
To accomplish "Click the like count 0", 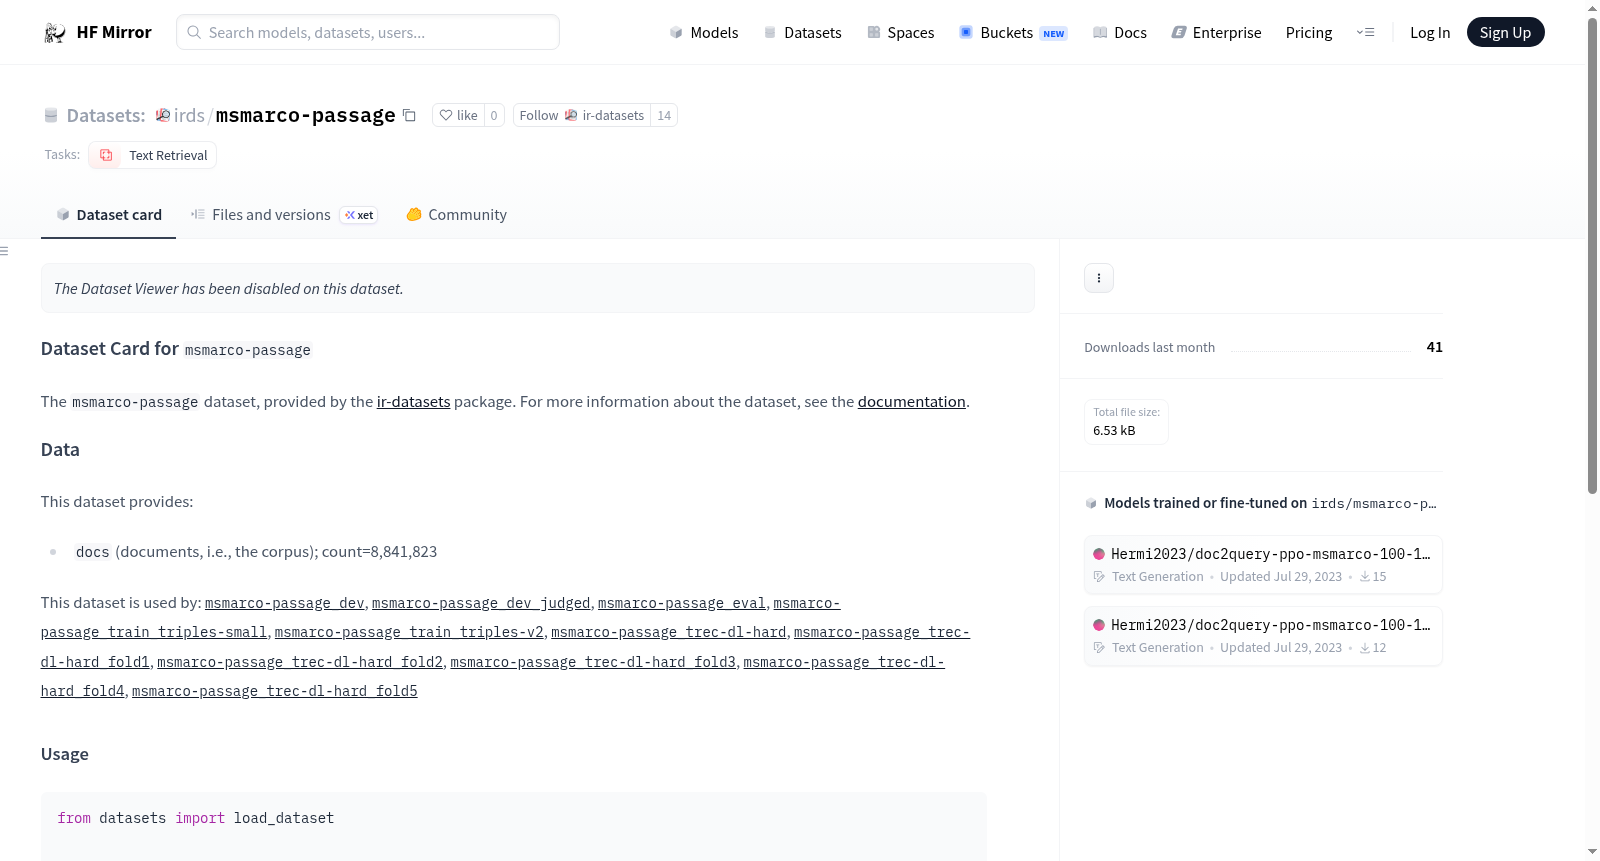I will [494, 115].
